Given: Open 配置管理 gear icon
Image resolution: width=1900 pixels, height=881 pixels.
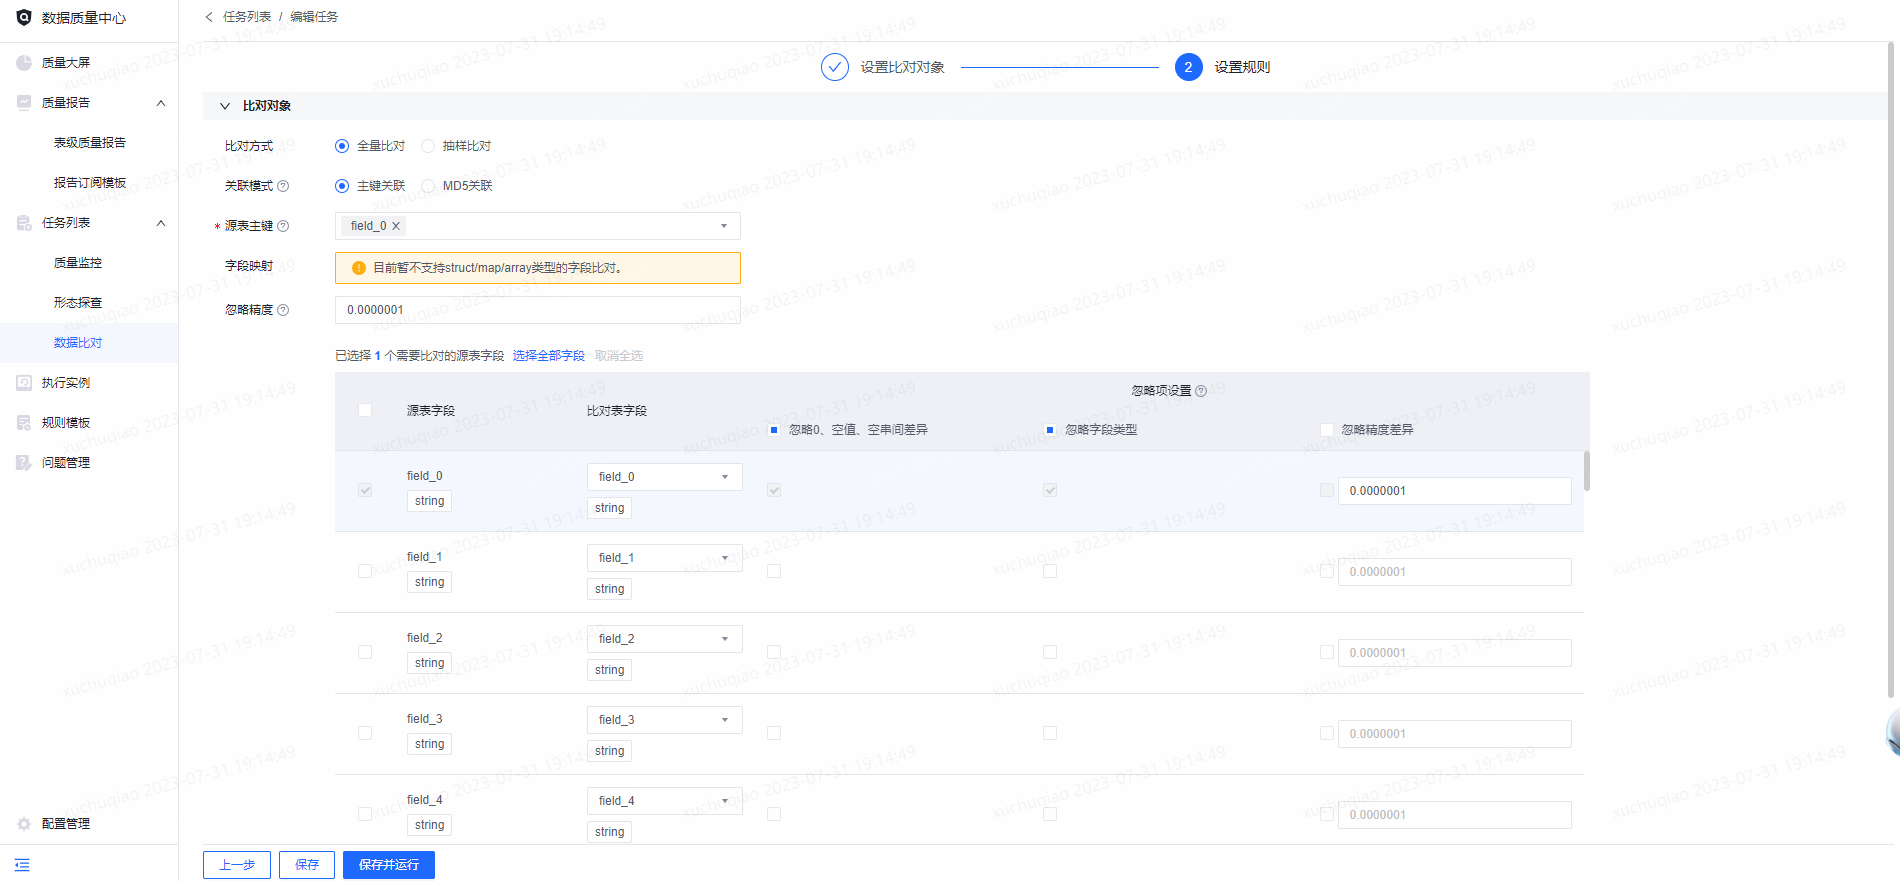Looking at the screenshot, I should coord(24,824).
